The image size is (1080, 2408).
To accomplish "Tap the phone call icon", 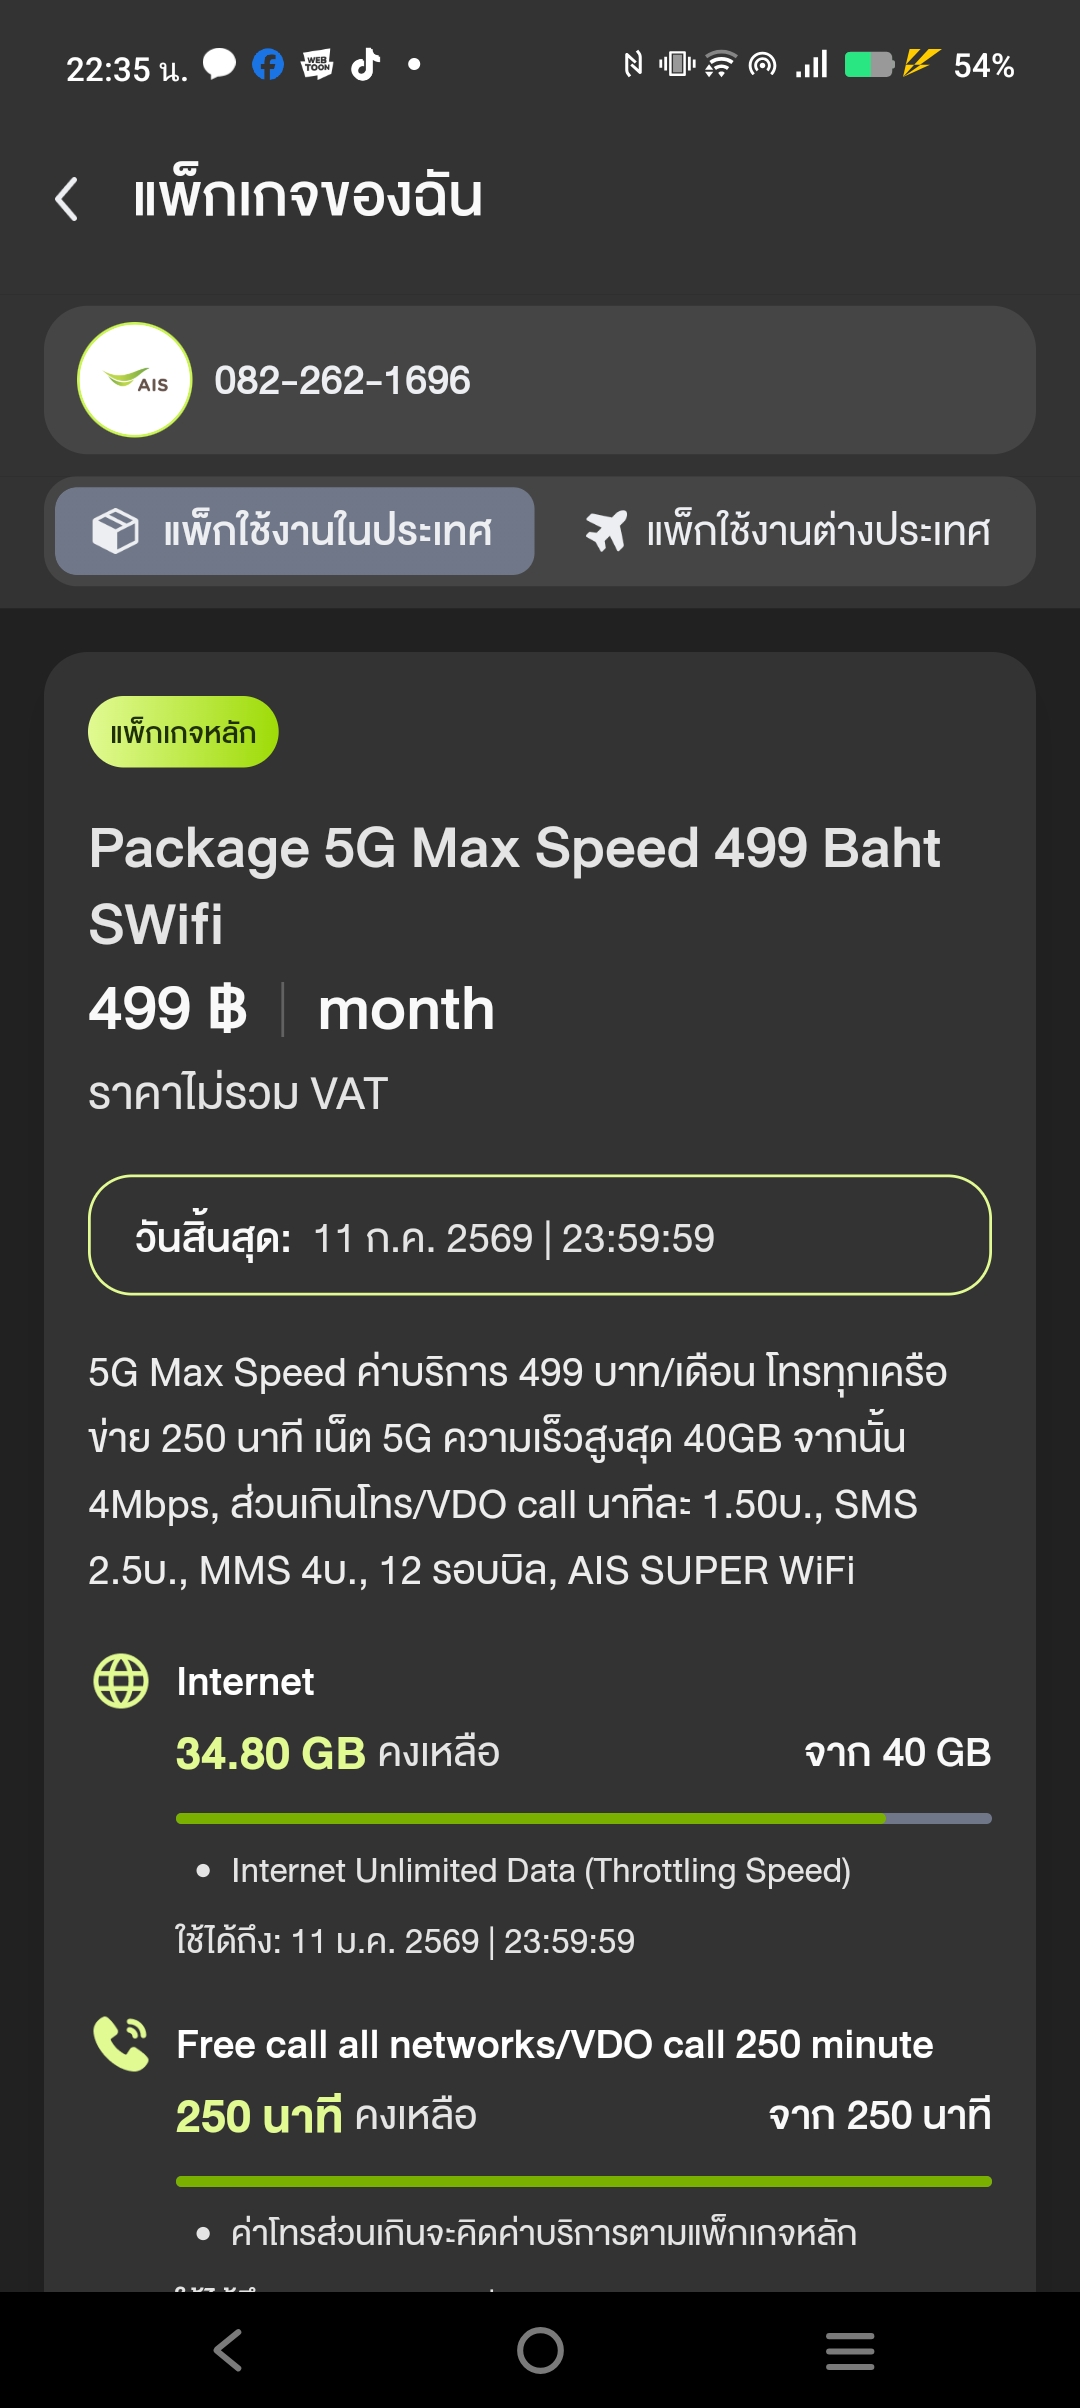I will (121, 2043).
